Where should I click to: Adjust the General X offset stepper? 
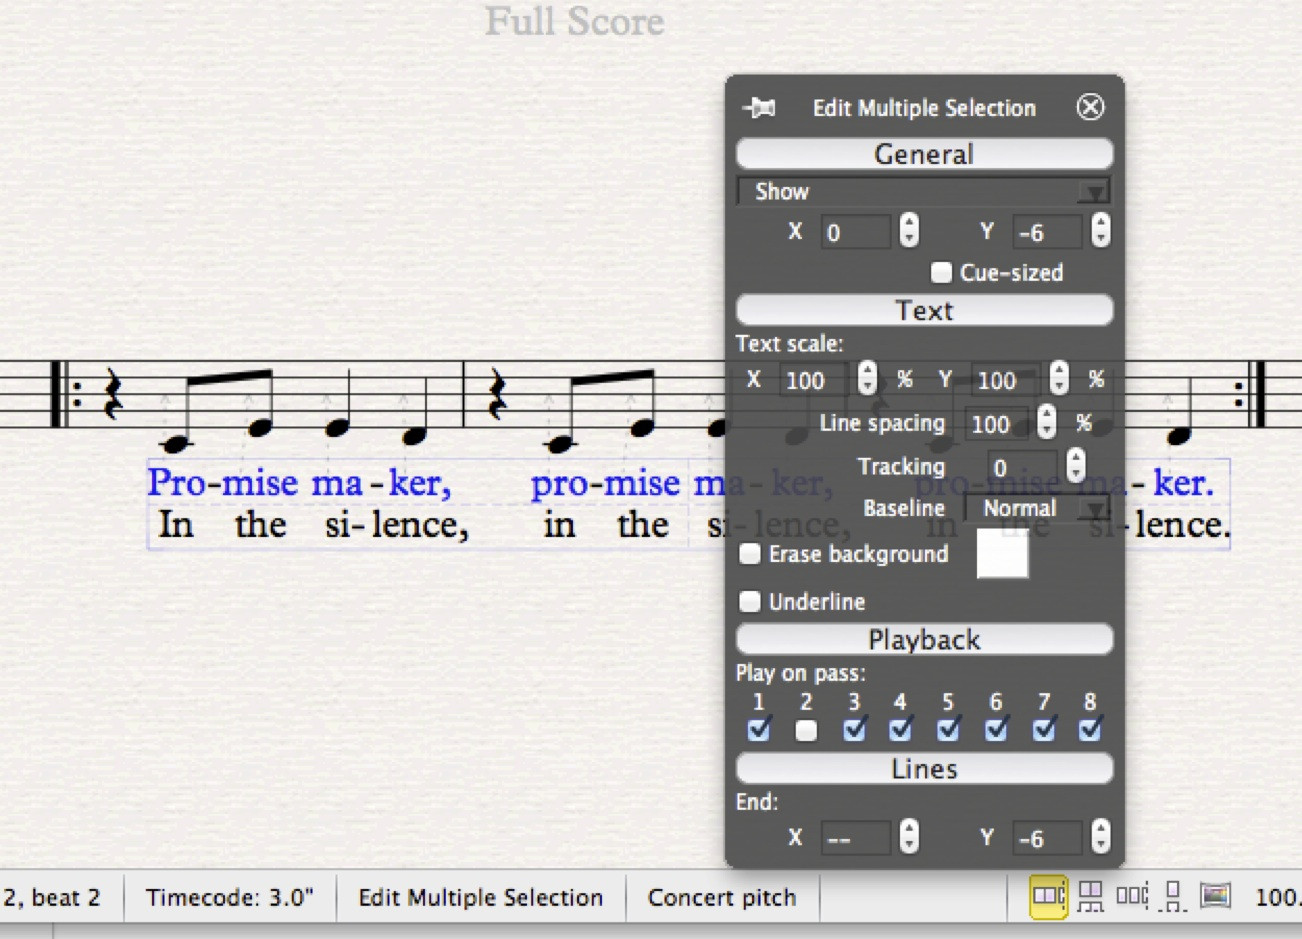click(x=908, y=231)
